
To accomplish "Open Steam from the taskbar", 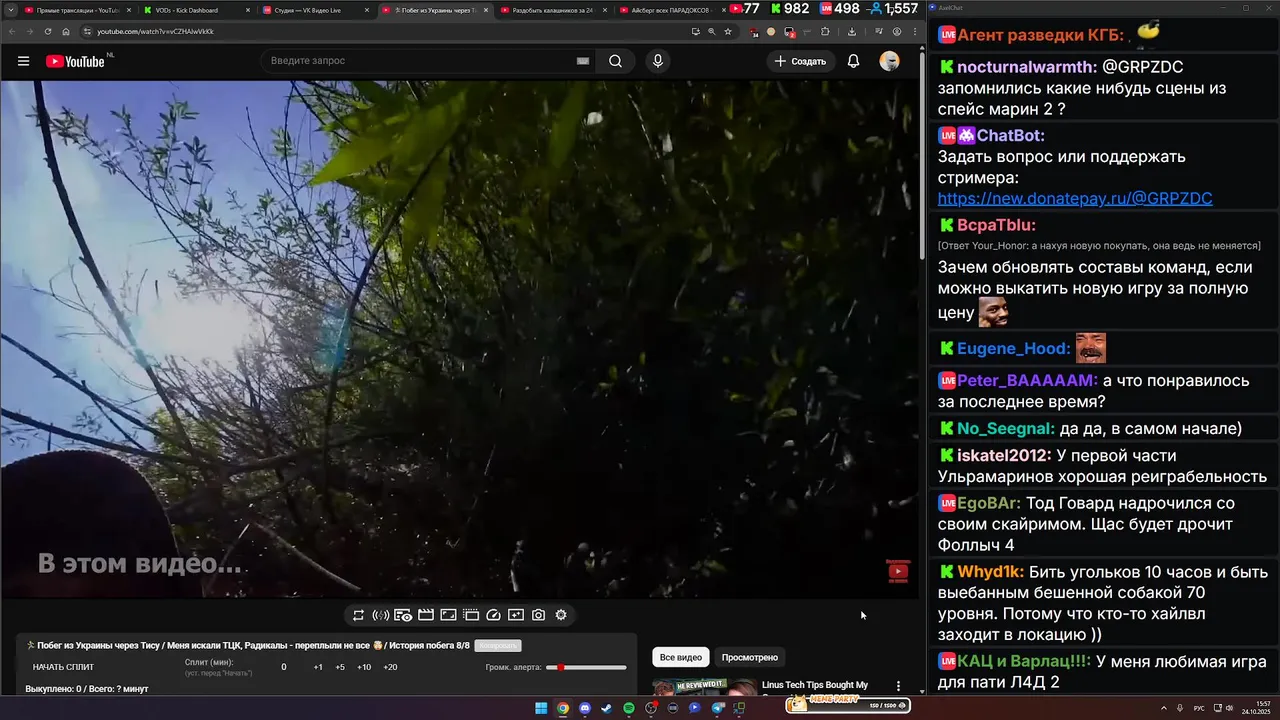I will 607,708.
